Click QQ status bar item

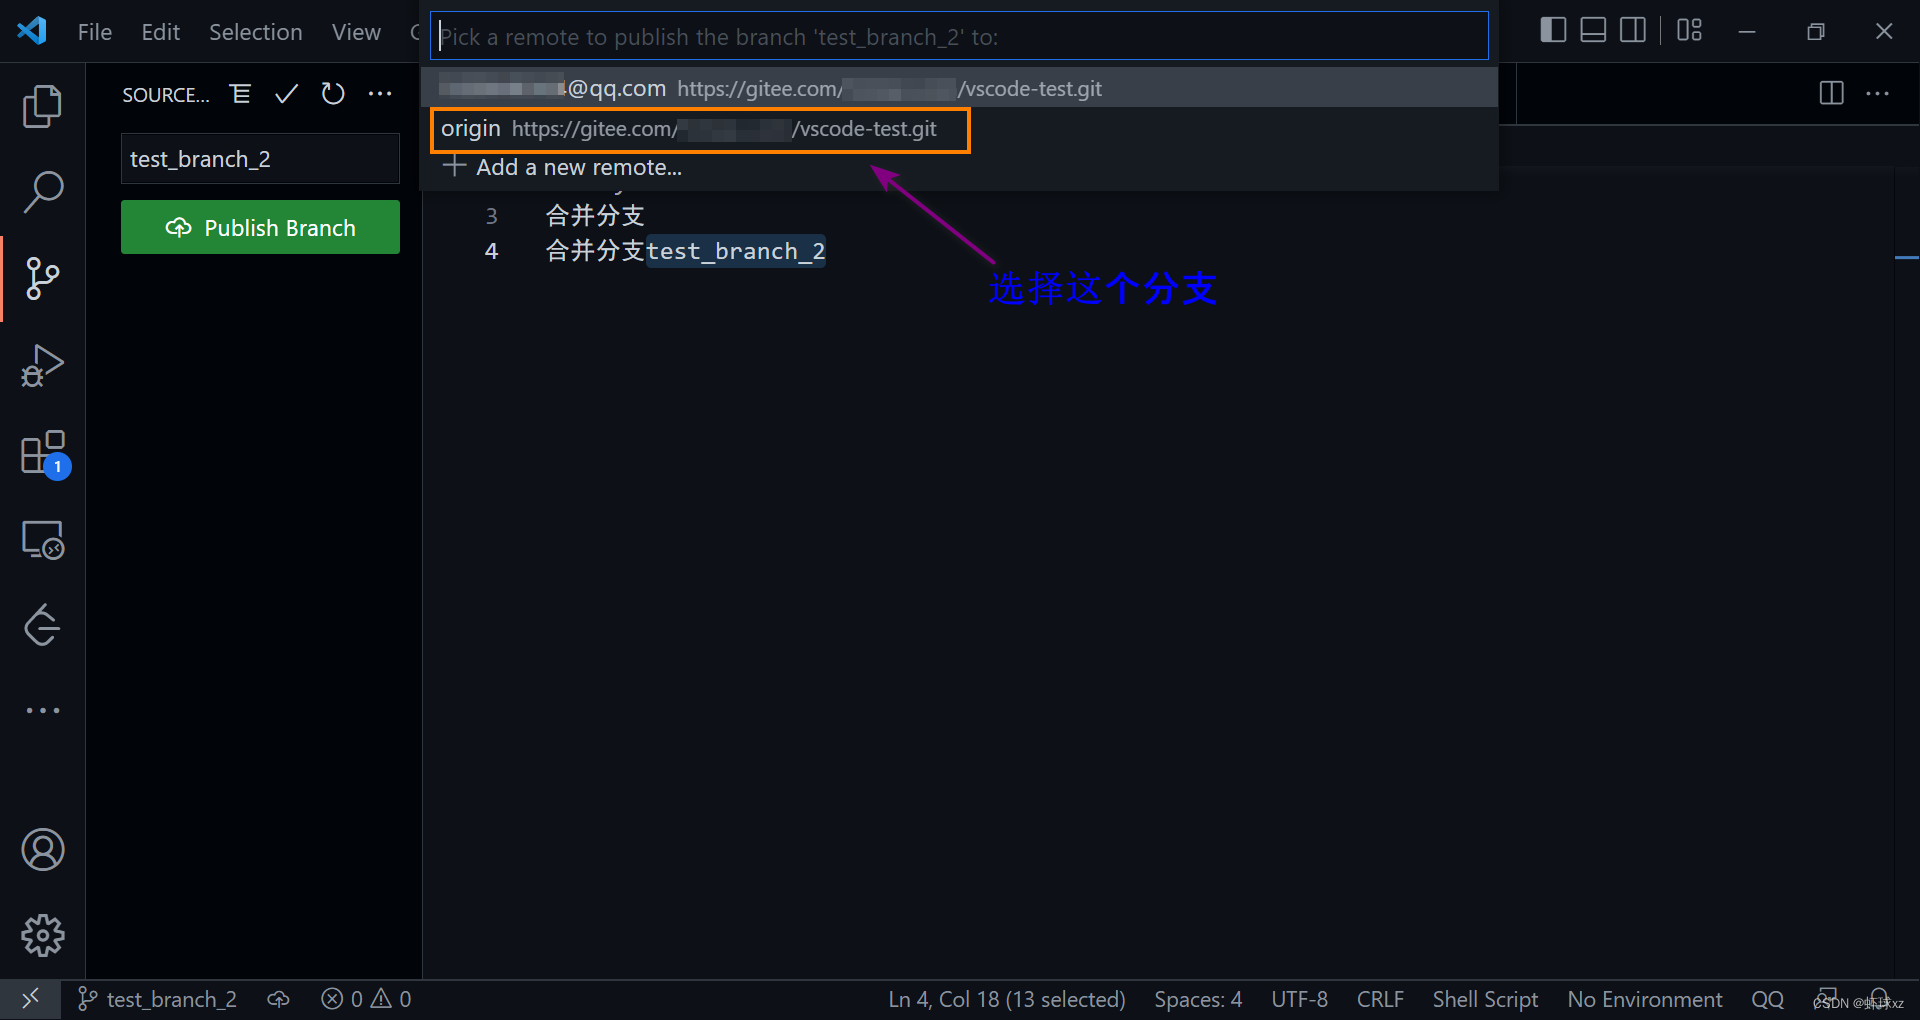tap(1767, 999)
